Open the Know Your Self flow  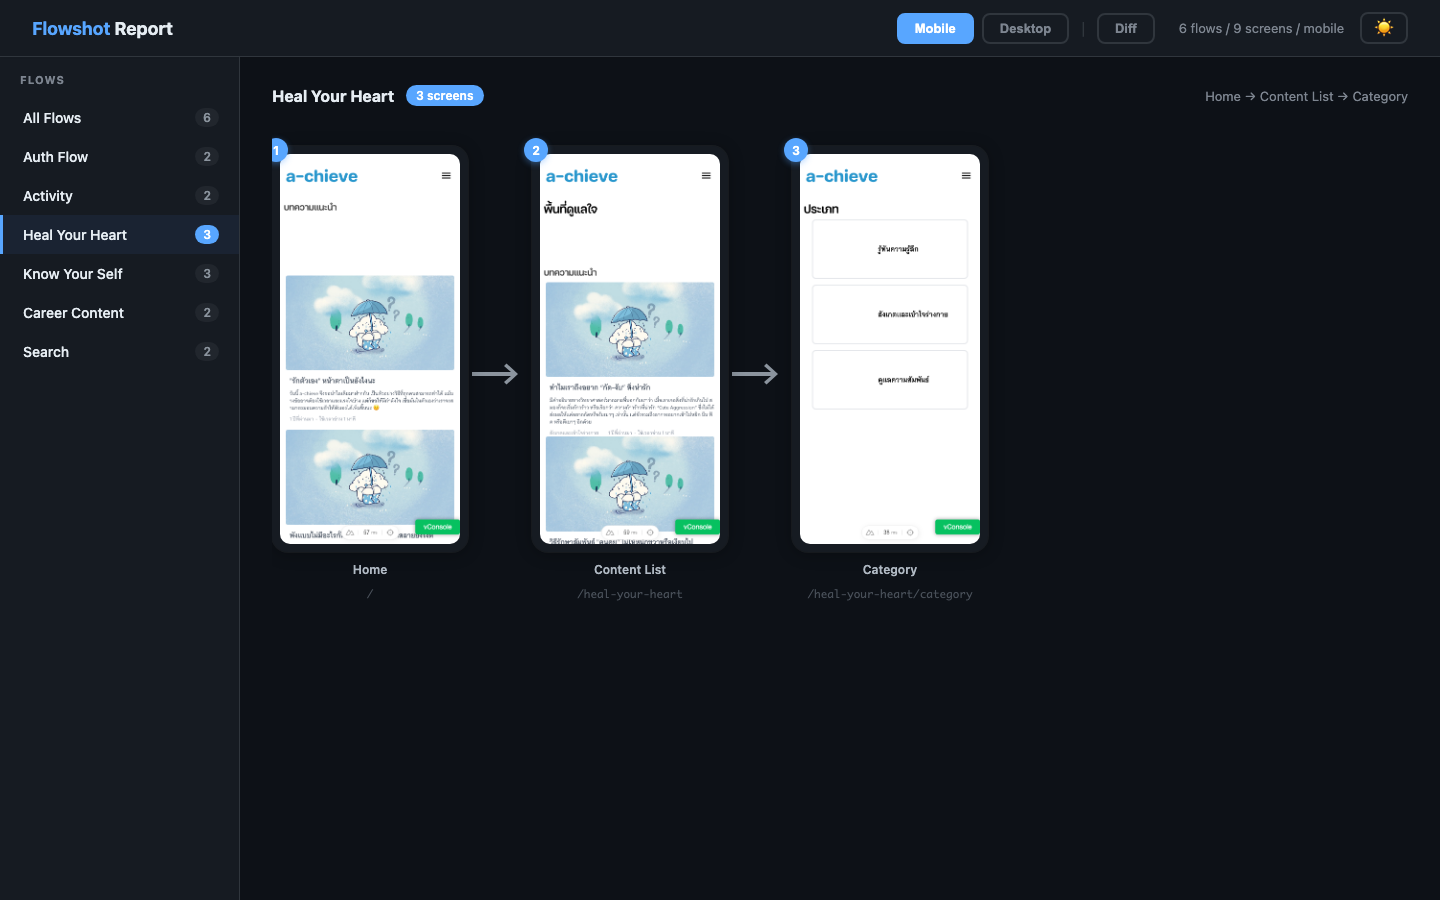[120, 274]
